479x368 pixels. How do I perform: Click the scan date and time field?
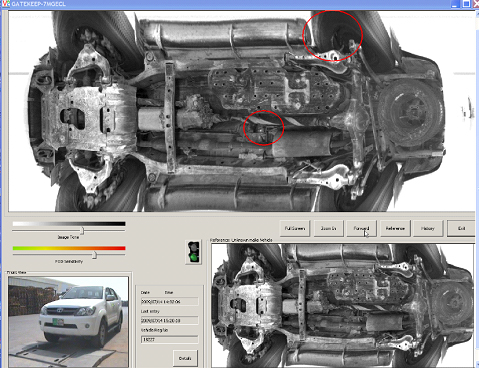pyautogui.click(x=169, y=301)
